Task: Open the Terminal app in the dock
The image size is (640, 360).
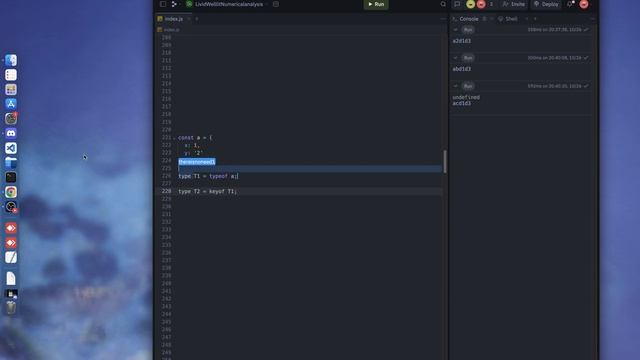Action: coord(11,177)
